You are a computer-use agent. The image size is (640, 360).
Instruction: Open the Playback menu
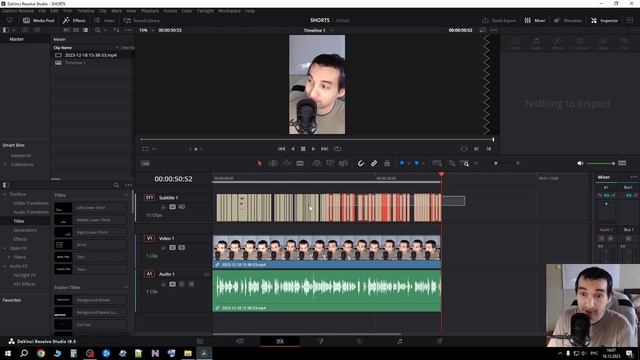tap(150, 11)
